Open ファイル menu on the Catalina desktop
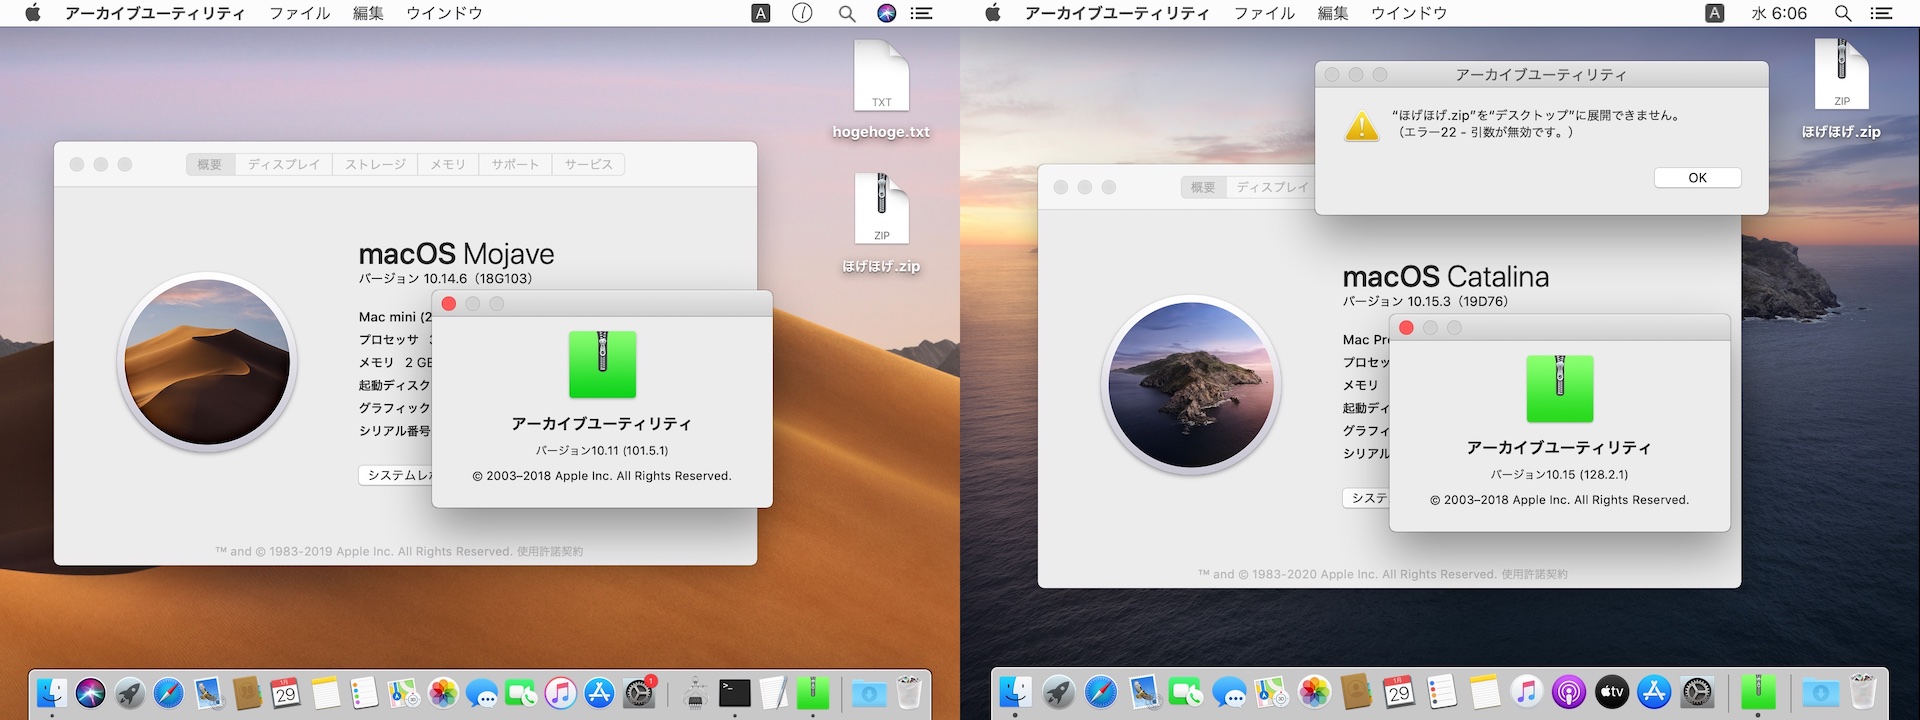This screenshot has height=720, width=1920. click(x=1264, y=13)
